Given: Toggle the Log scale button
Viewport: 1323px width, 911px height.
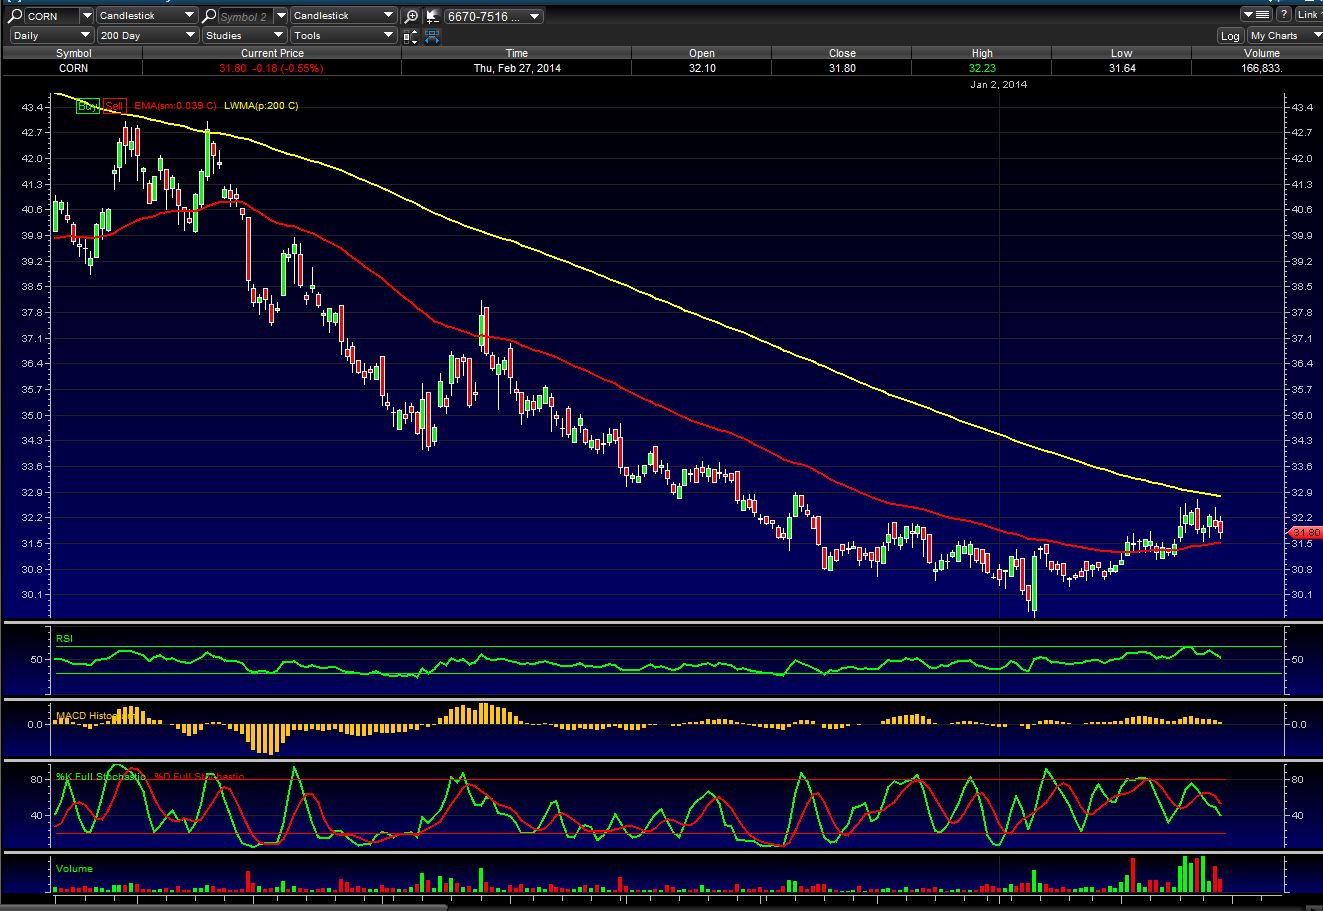Looking at the screenshot, I should coord(1230,36).
